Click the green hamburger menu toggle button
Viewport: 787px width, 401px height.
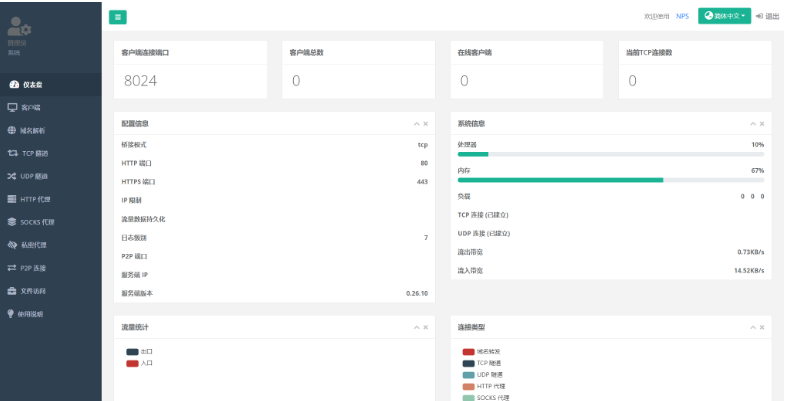[x=118, y=16]
